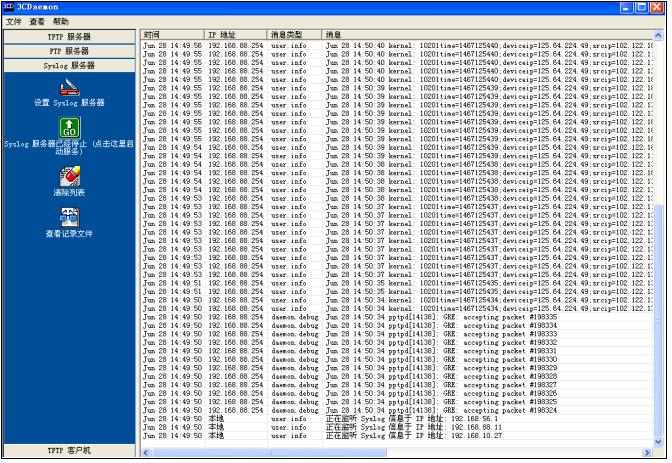Sort by the 消息类型 column header
Viewport: 672px width, 463px height.
tap(294, 35)
